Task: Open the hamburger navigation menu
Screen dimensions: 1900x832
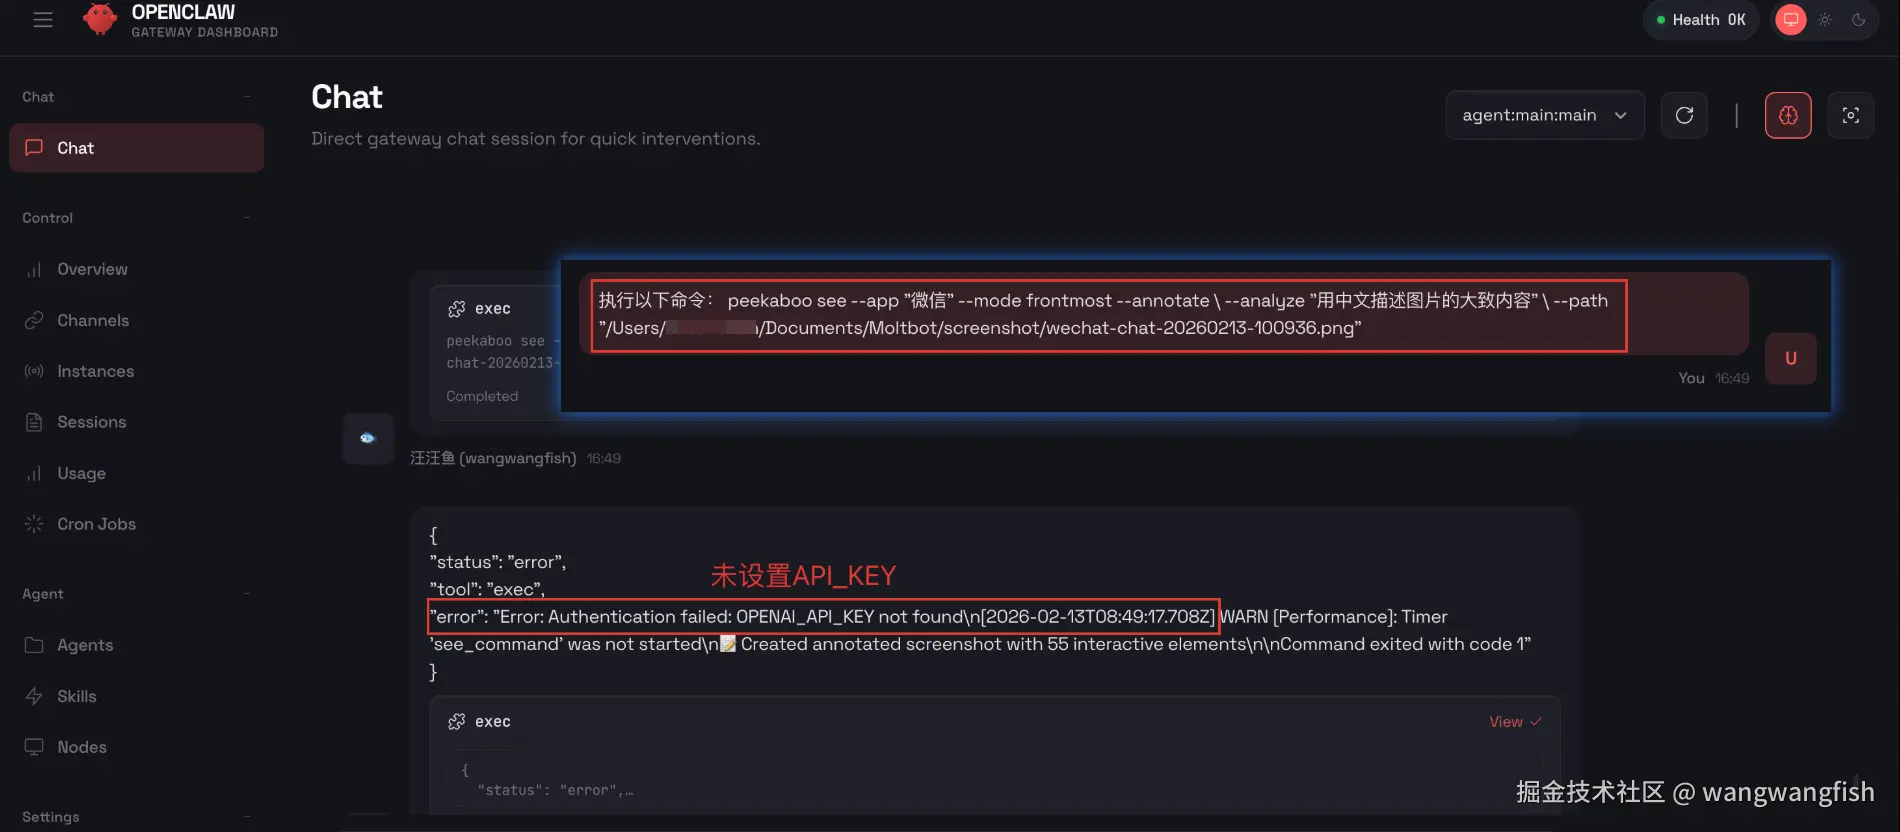Action: click(x=43, y=20)
